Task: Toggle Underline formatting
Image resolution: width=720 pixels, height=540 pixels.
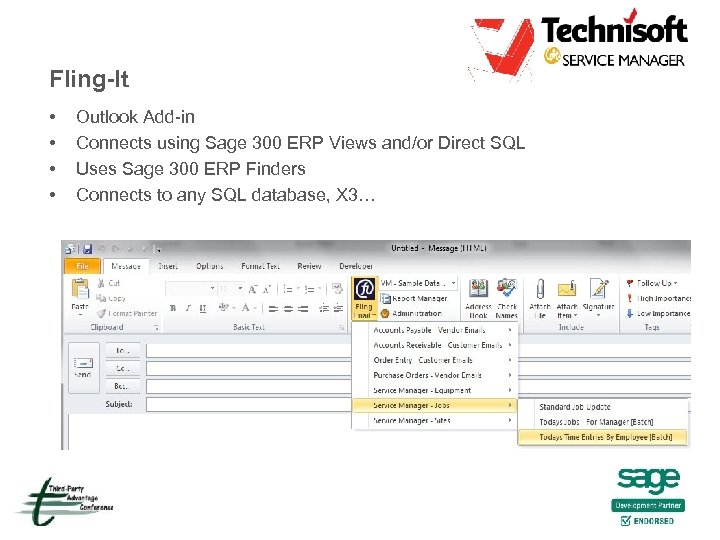Action: [202, 308]
